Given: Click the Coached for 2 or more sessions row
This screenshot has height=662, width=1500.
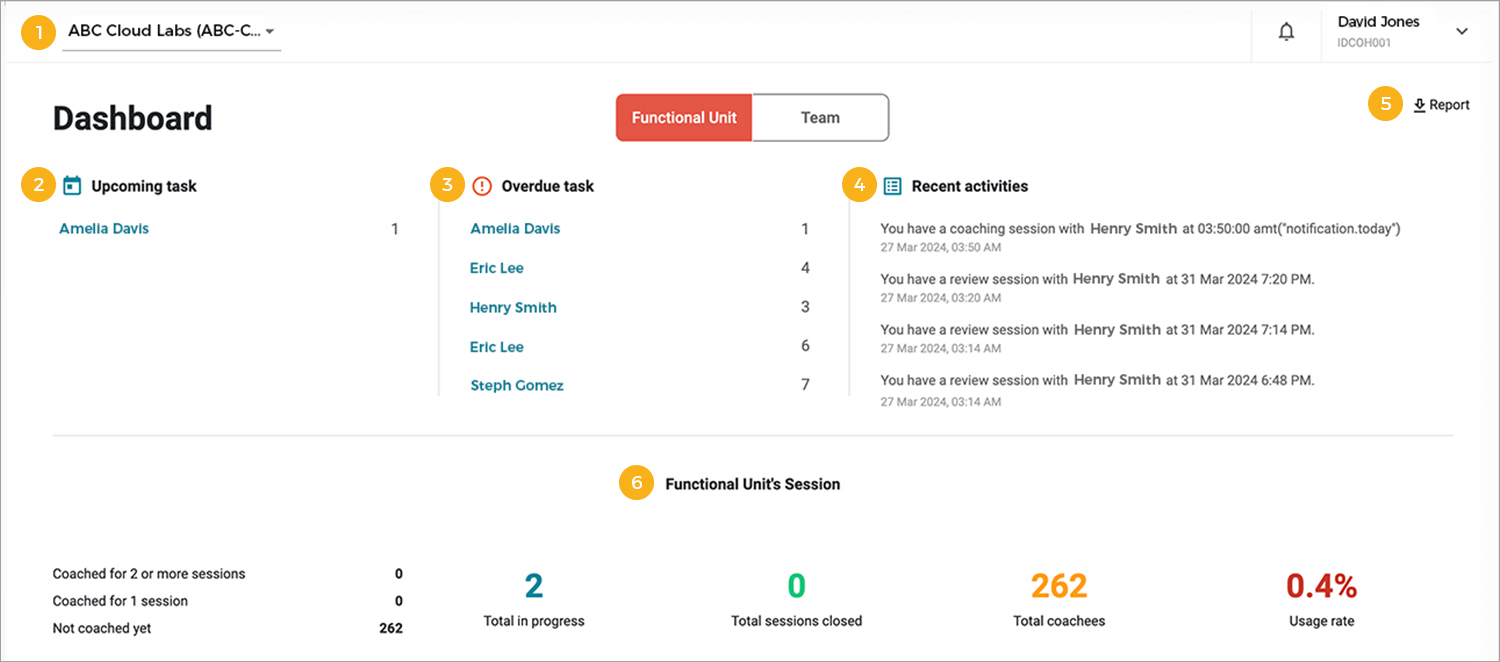Looking at the screenshot, I should coord(228,574).
